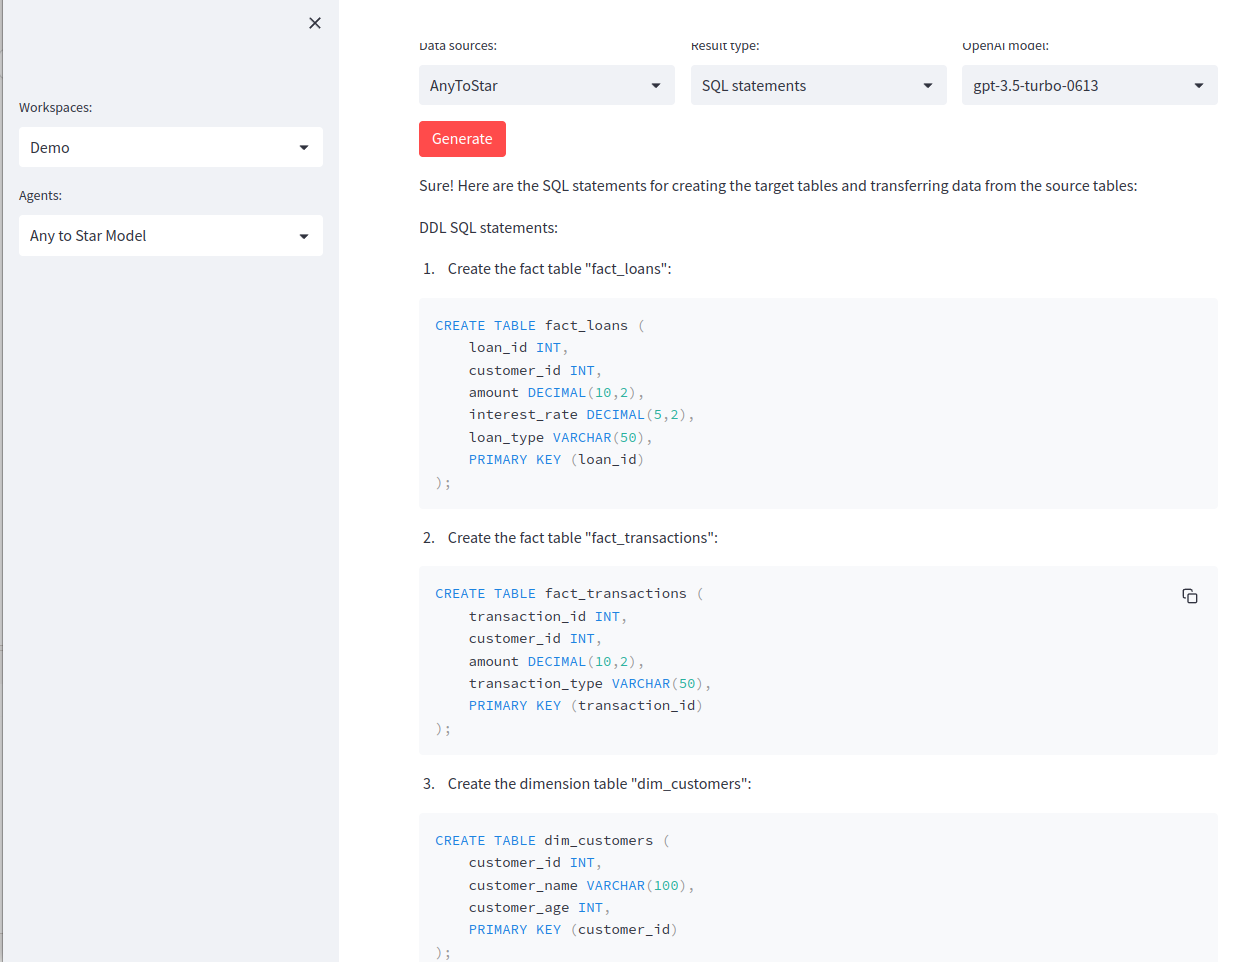Open the Result type dropdown
The image size is (1234, 962).
818,85
